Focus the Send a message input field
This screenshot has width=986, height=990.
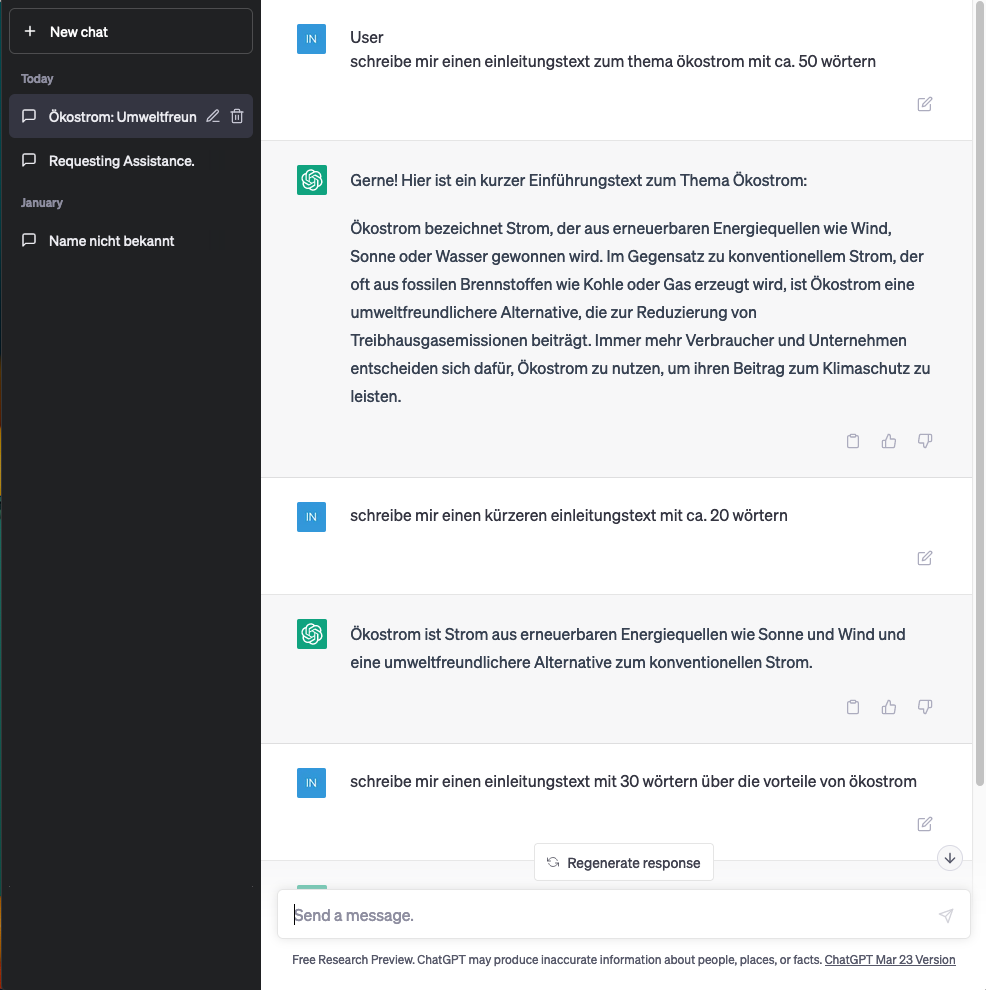point(610,915)
